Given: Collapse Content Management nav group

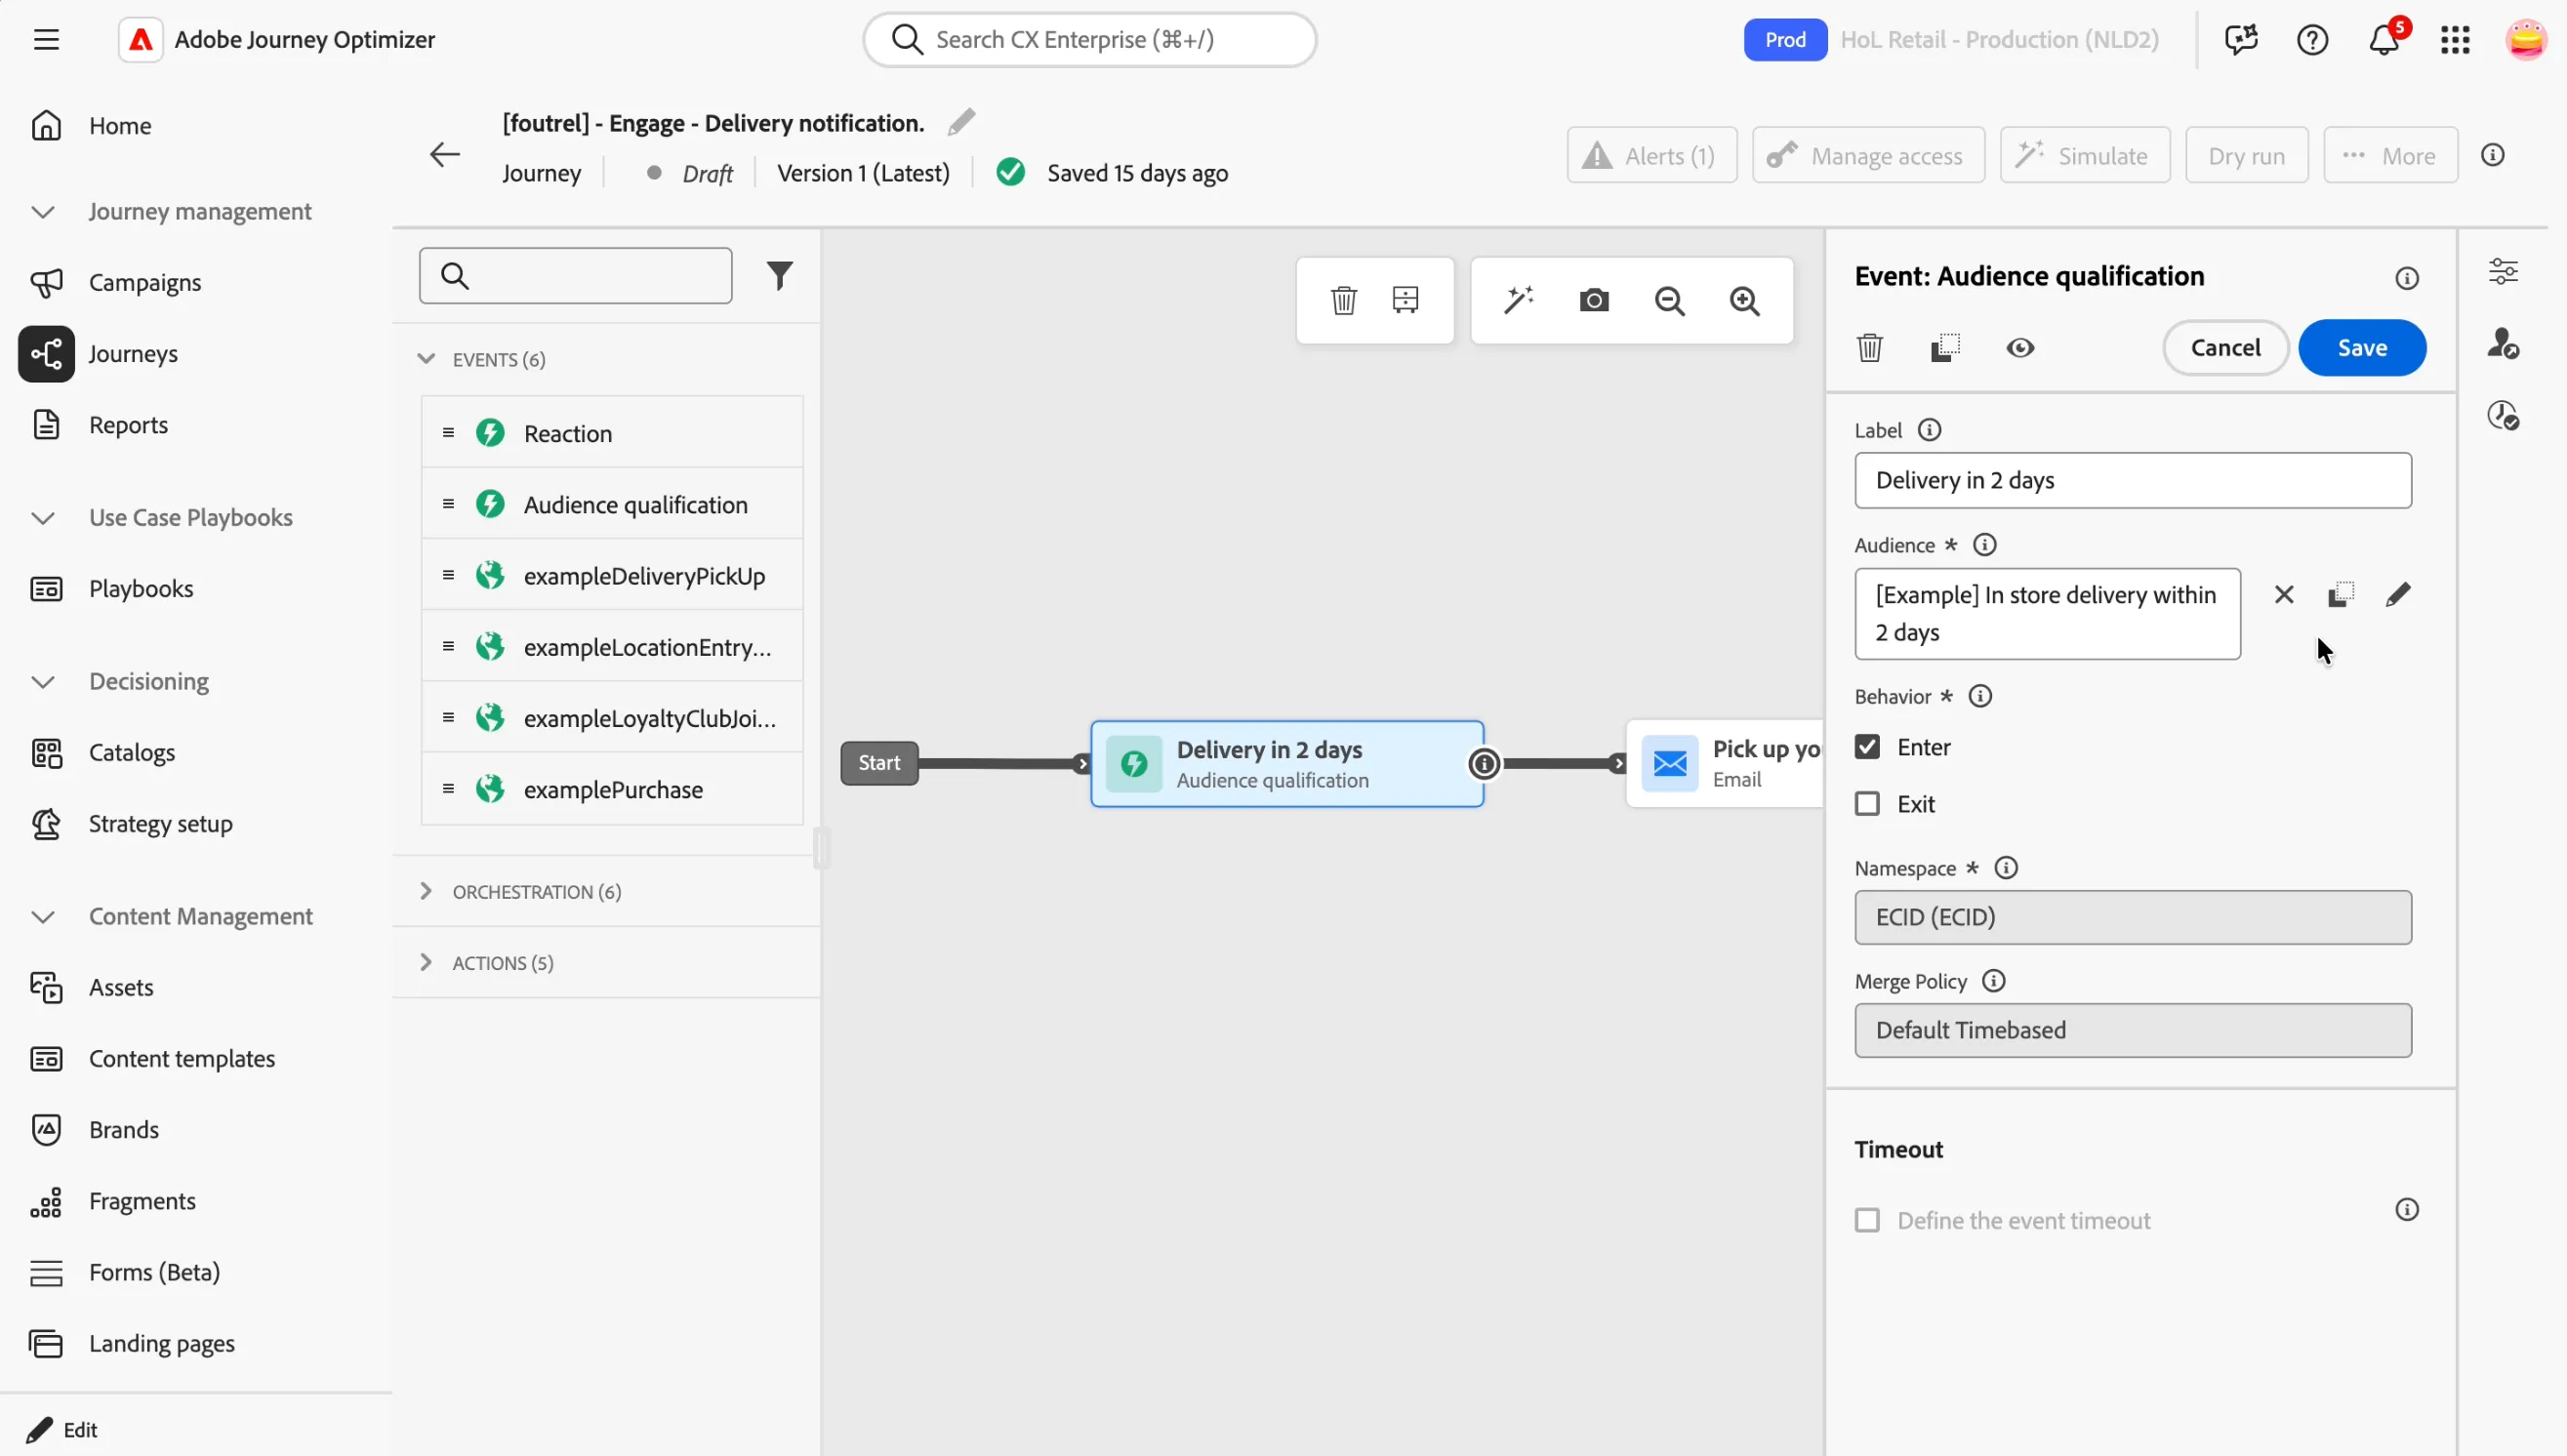Looking at the screenshot, I should [43, 917].
